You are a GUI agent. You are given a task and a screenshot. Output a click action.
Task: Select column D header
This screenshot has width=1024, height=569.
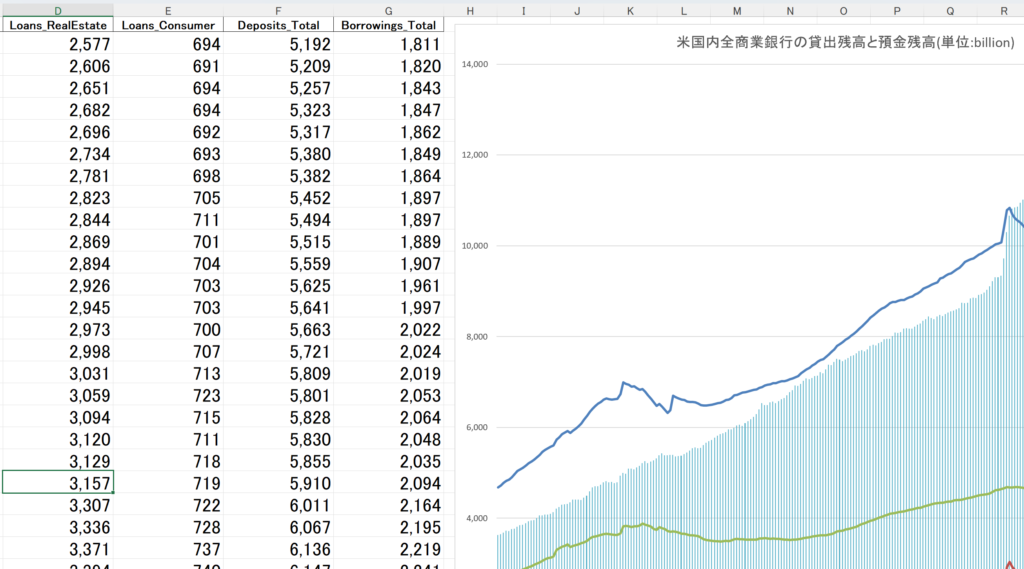(x=57, y=10)
